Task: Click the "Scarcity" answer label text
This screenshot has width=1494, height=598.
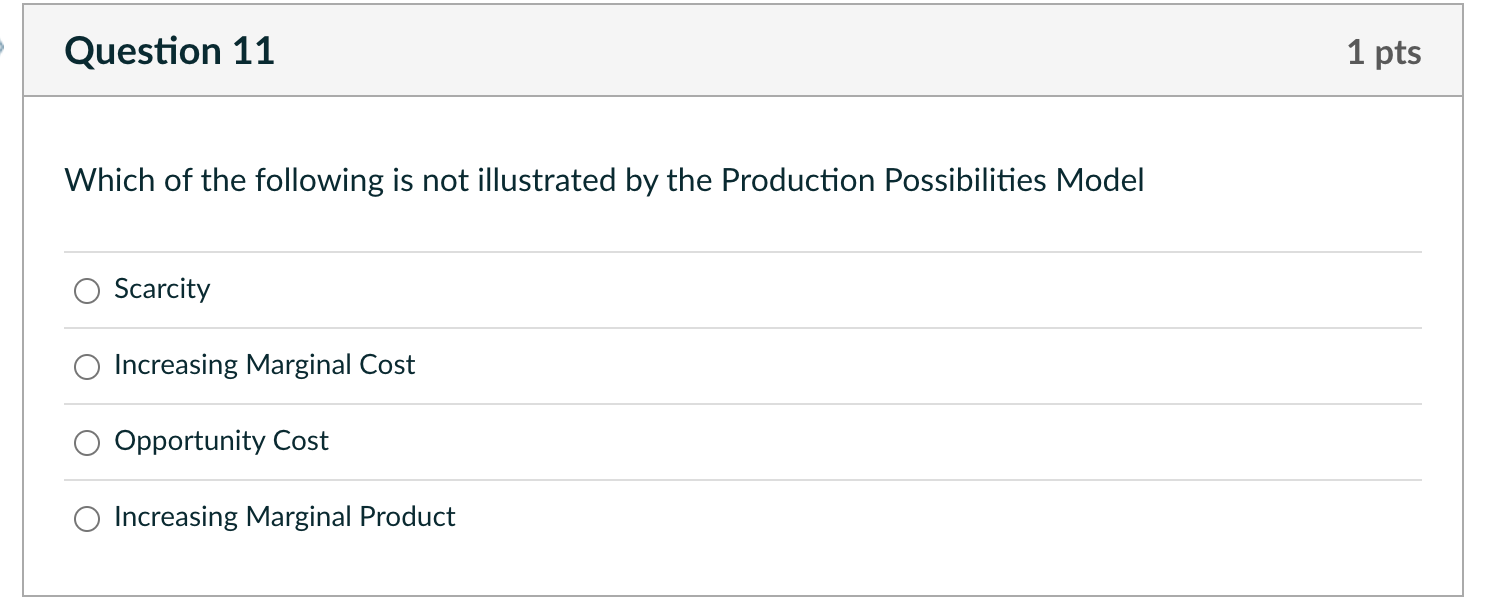Action: (162, 289)
